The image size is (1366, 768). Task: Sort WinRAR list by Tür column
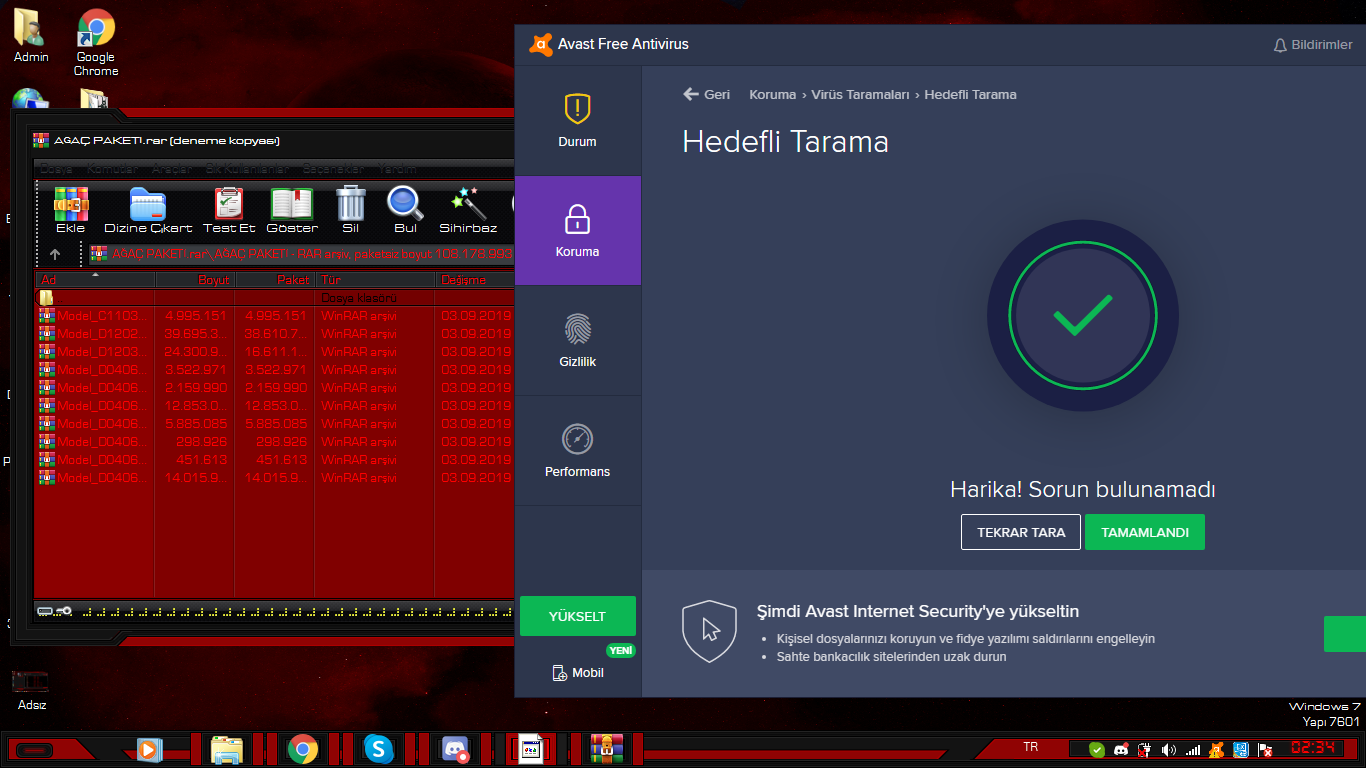pos(375,280)
